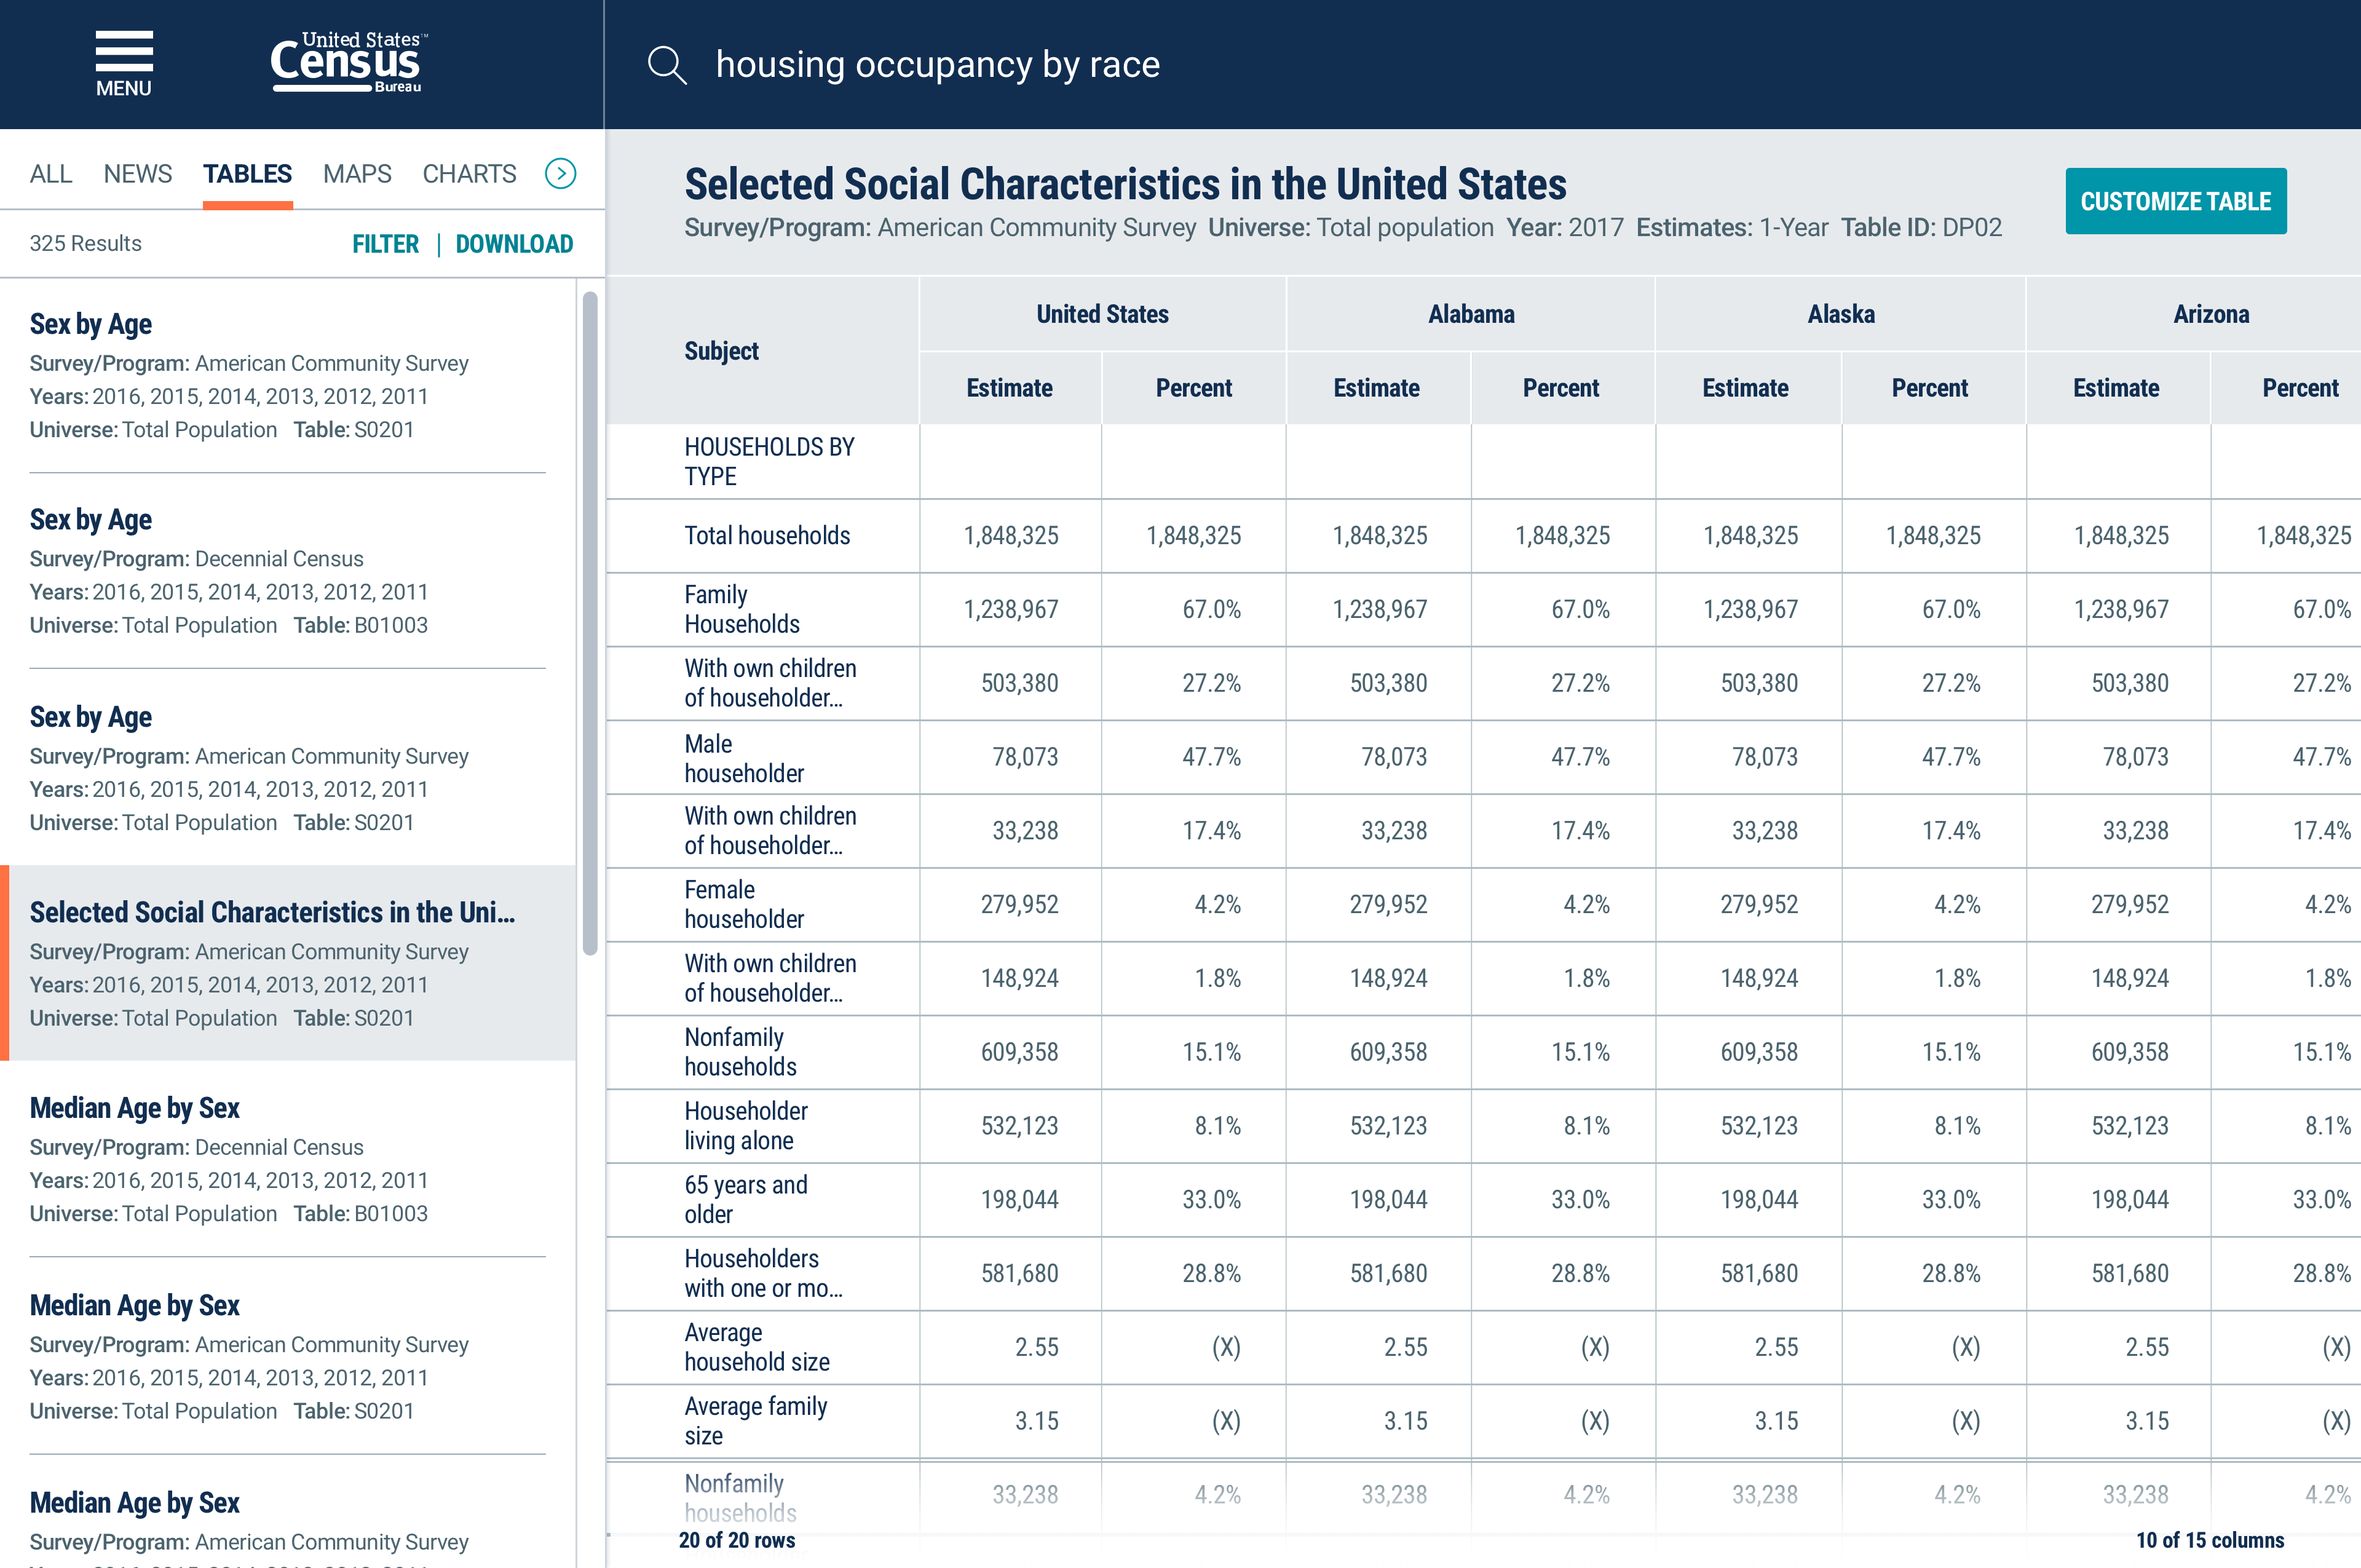This screenshot has height=1568, width=2361.
Task: Click the Average family size row label
Action: point(756,1421)
